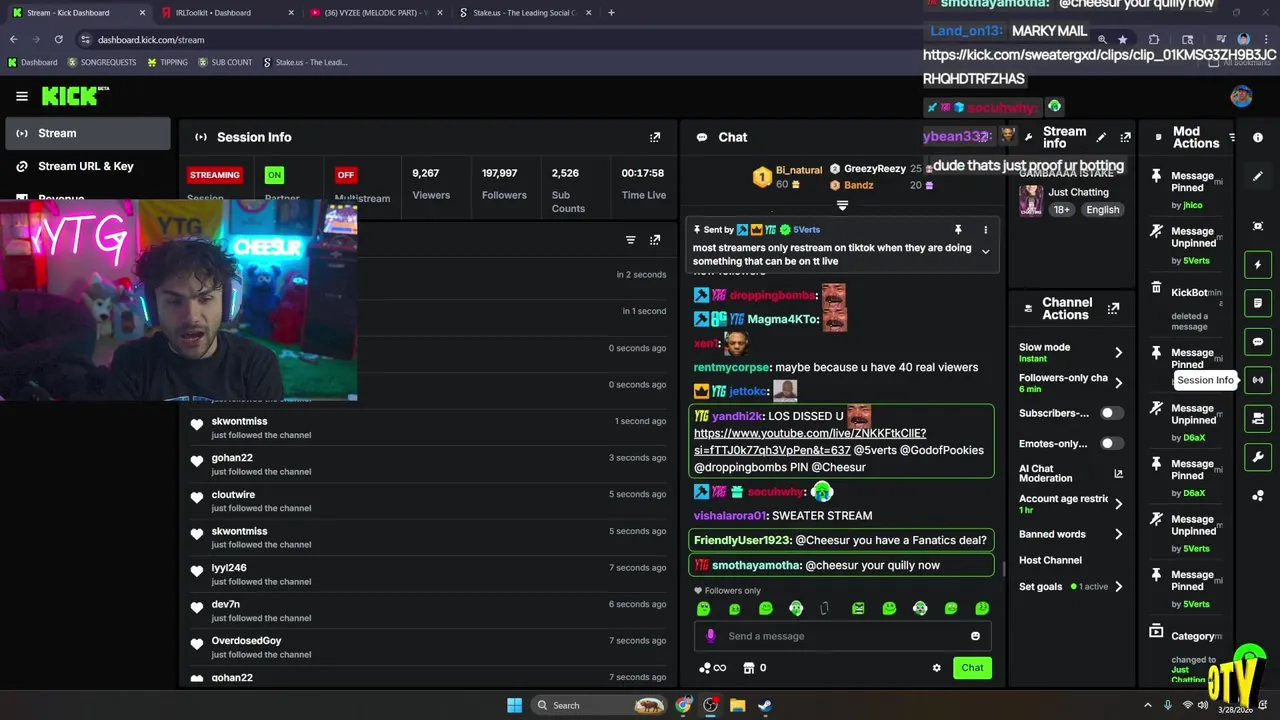Click the Windows taskbar Search box

click(x=599, y=705)
